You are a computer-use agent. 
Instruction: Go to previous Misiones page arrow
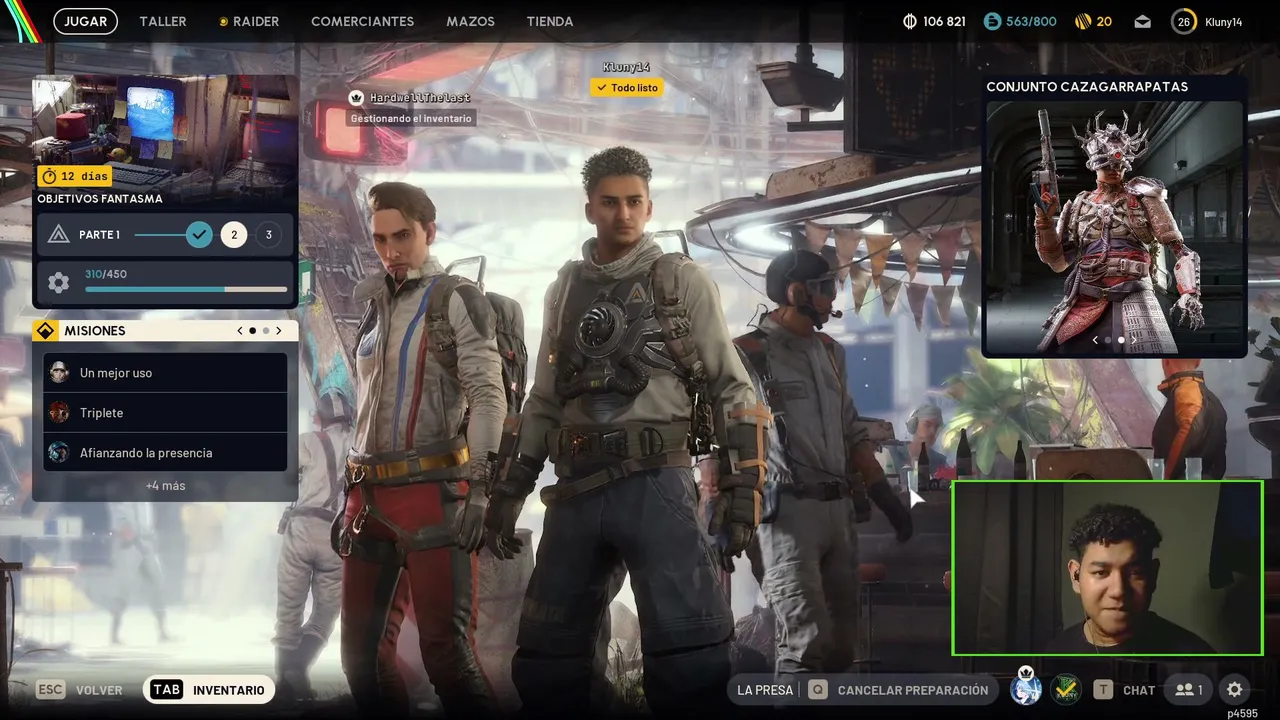(x=240, y=331)
